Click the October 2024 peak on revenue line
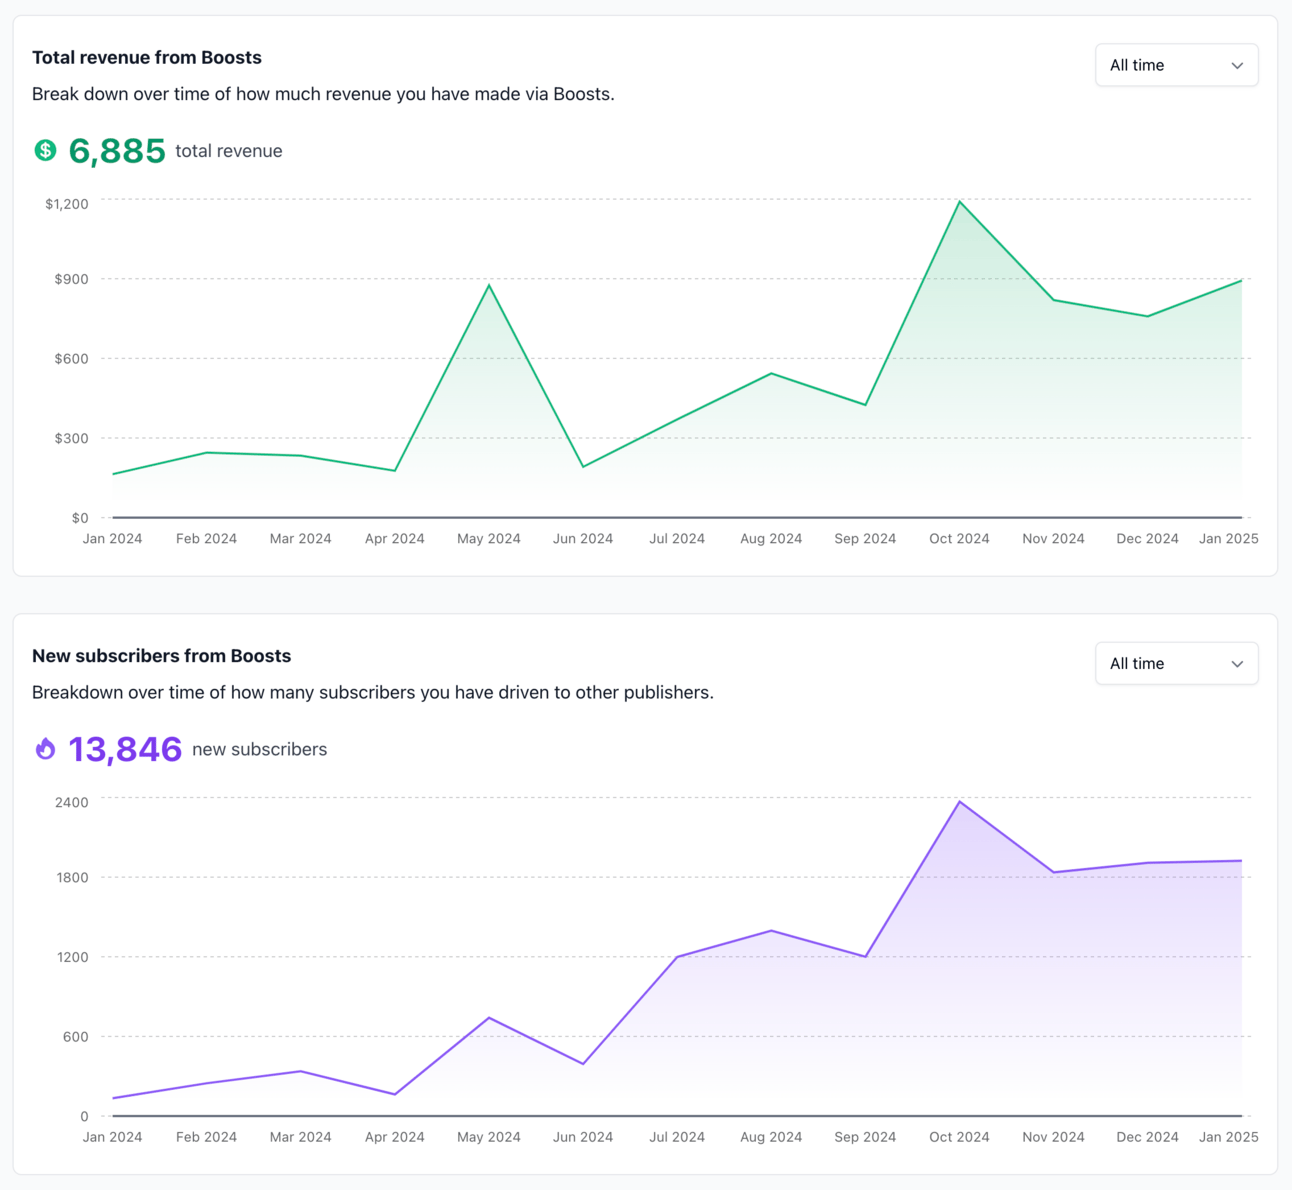The height and width of the screenshot is (1190, 1292). [959, 202]
